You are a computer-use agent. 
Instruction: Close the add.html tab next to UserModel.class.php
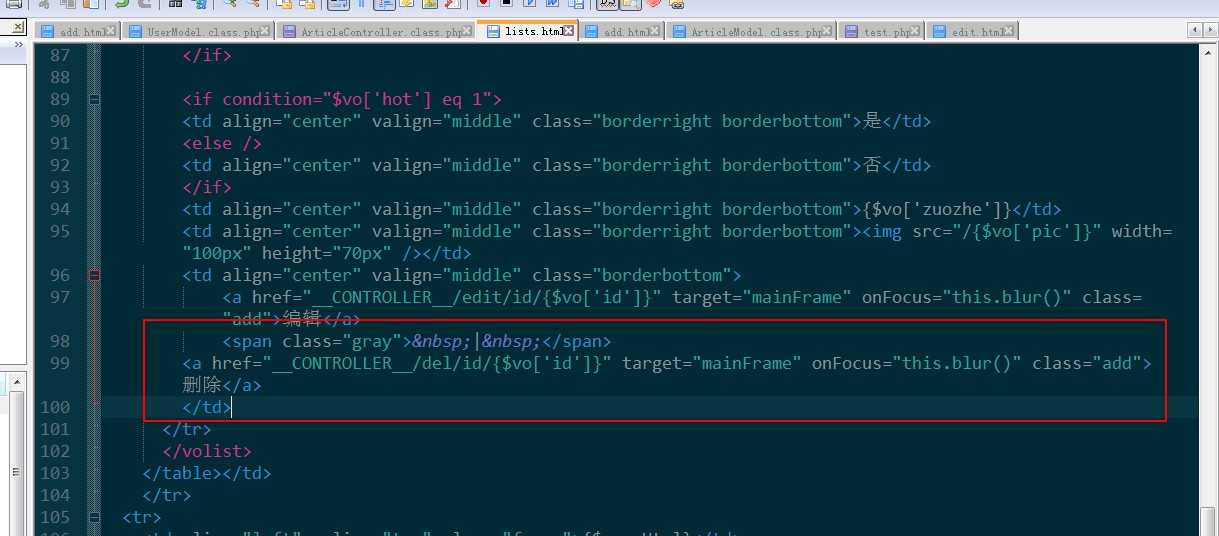tap(112, 32)
